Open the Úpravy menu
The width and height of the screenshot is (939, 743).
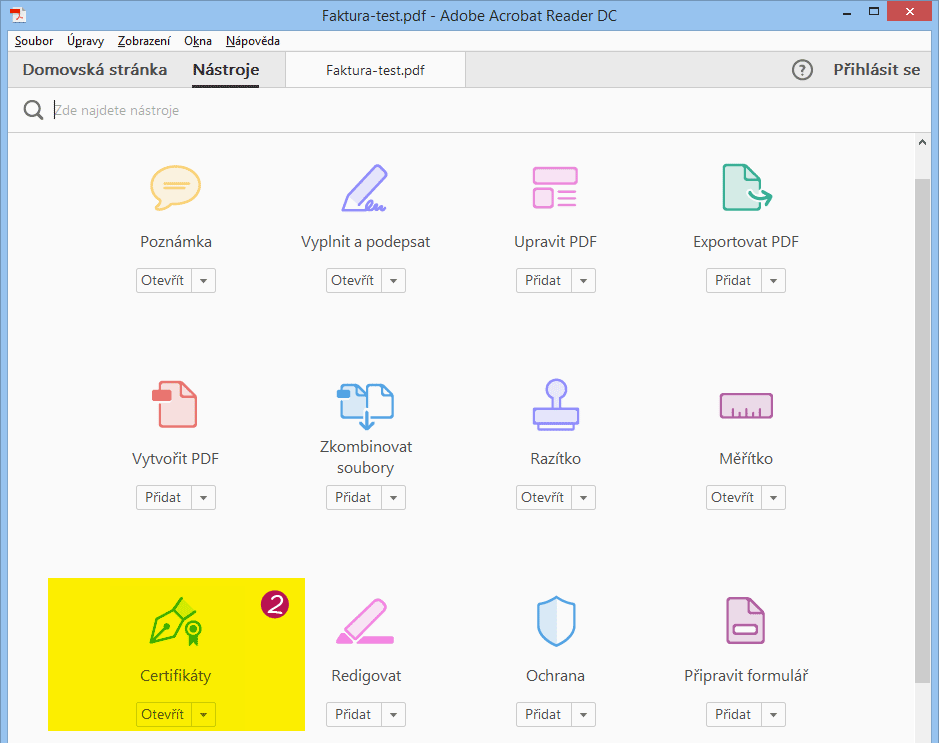pyautogui.click(x=85, y=41)
